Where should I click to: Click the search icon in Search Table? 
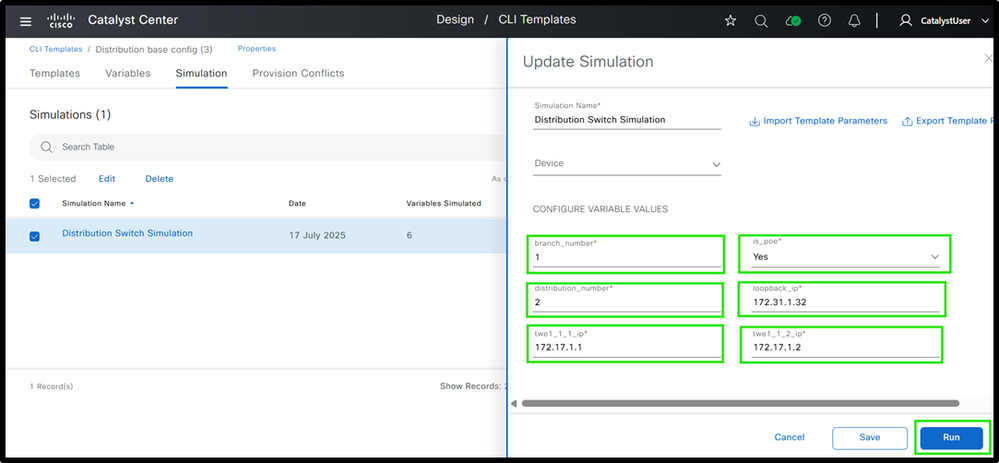click(46, 147)
